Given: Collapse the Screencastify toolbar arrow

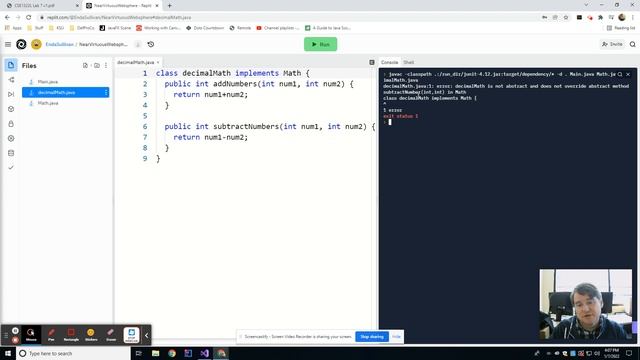Looking at the screenshot, I should click(x=147, y=336).
